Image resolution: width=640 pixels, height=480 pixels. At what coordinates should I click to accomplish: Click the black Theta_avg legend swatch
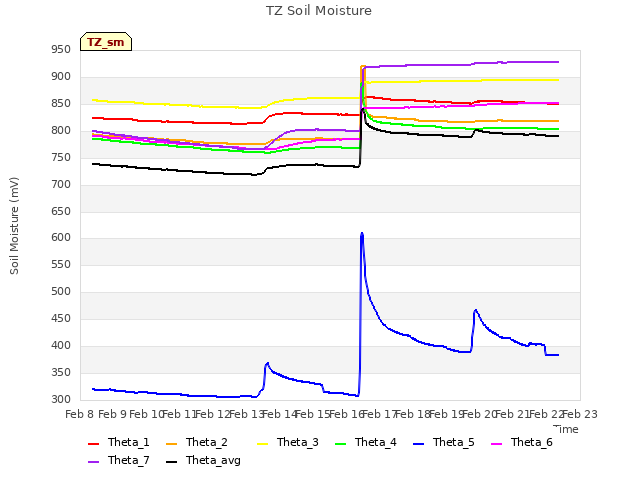point(171,462)
